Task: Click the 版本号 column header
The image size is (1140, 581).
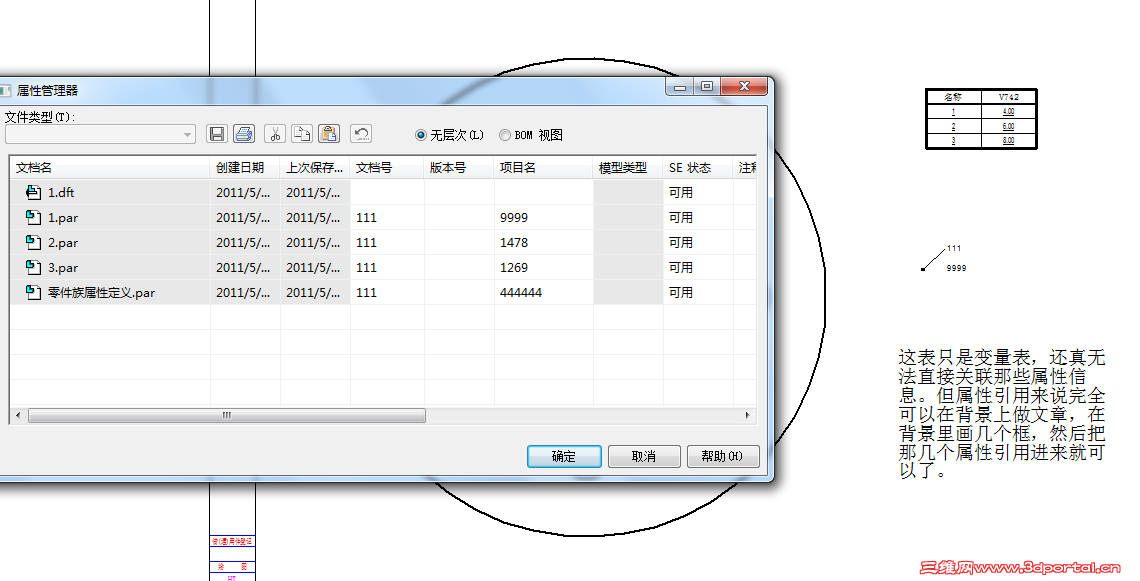Action: point(459,167)
